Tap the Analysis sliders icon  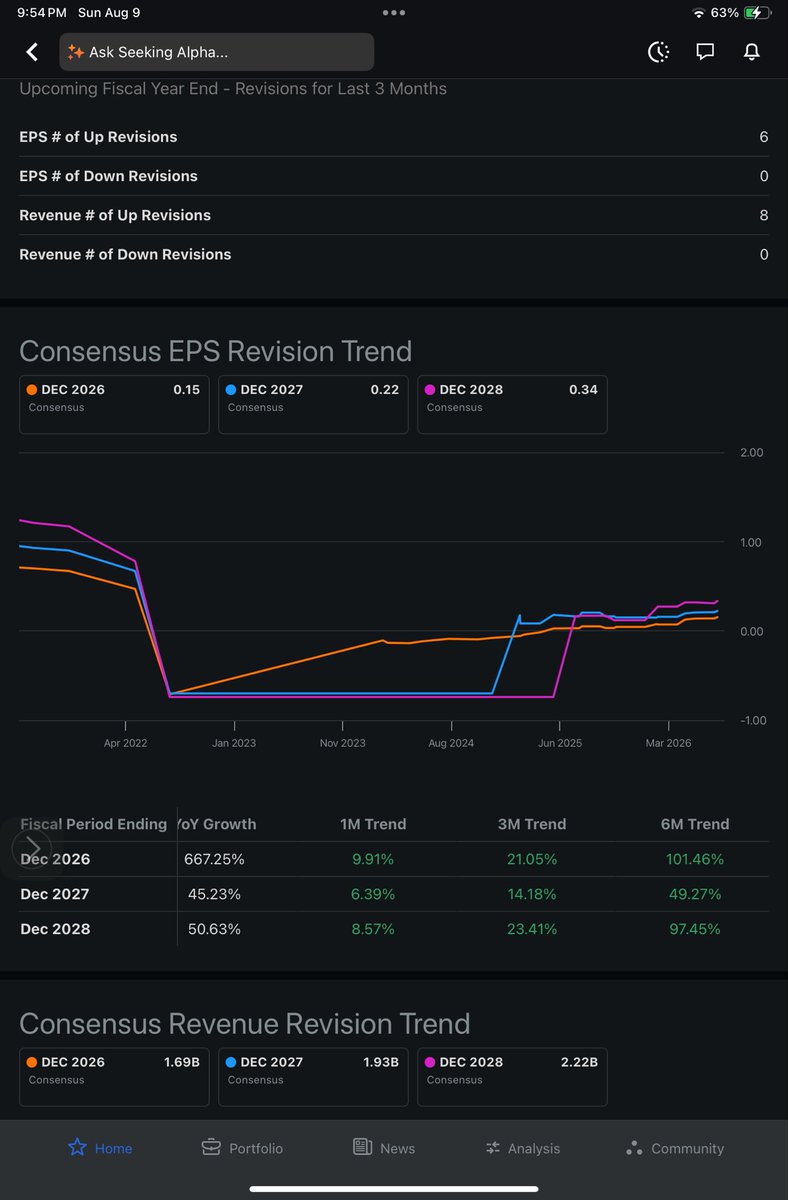click(x=493, y=1148)
